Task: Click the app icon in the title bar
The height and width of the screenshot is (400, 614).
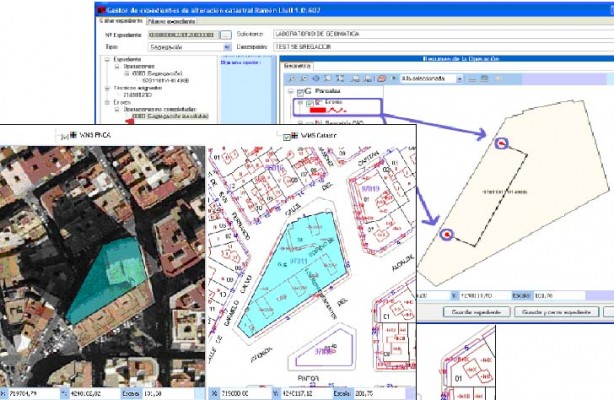Action: tap(101, 10)
